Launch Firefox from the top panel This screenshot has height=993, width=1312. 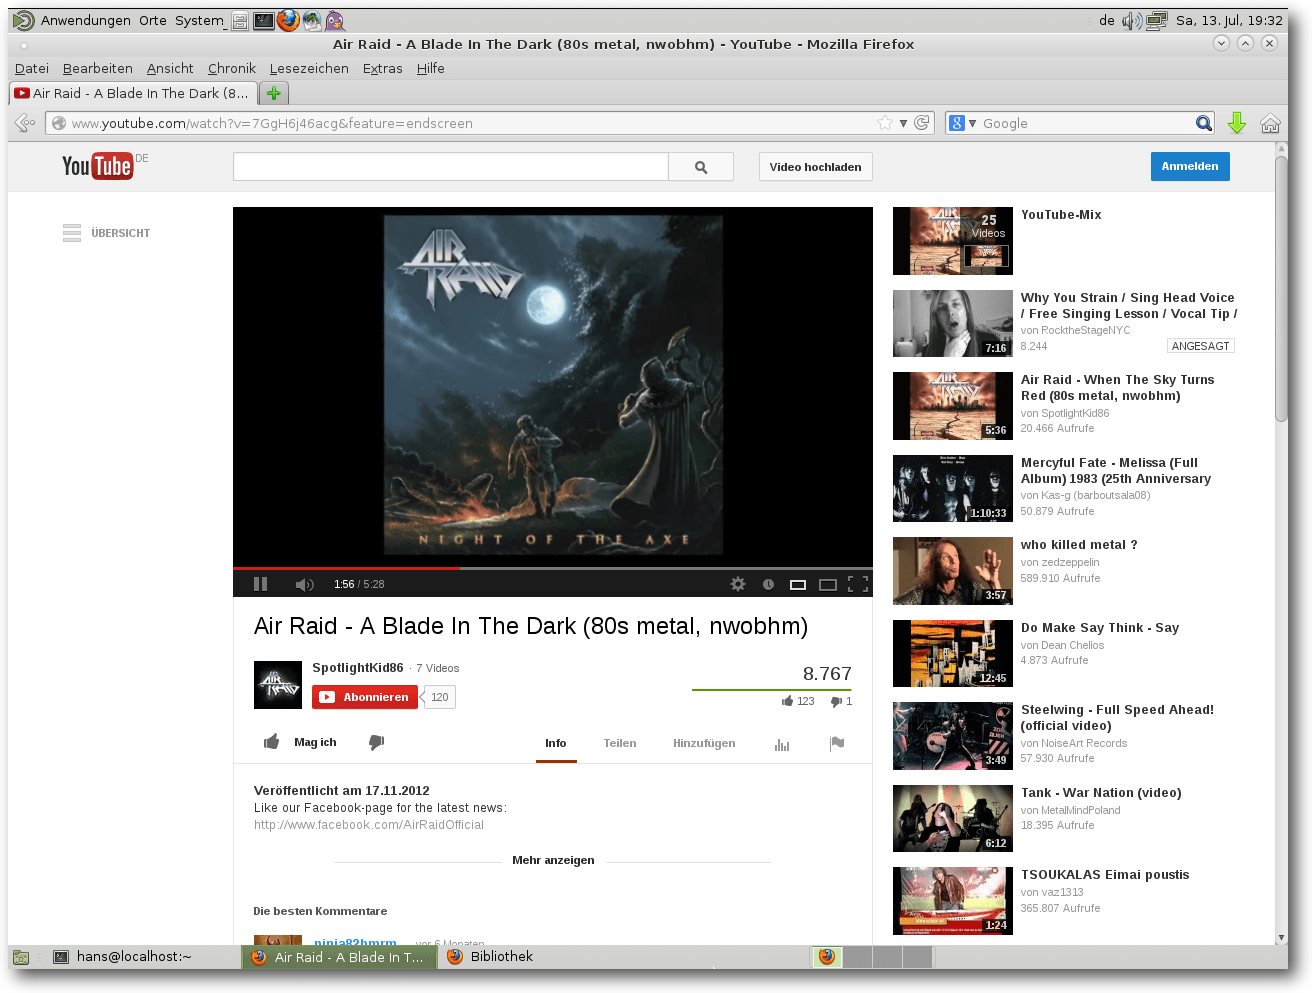tap(288, 20)
